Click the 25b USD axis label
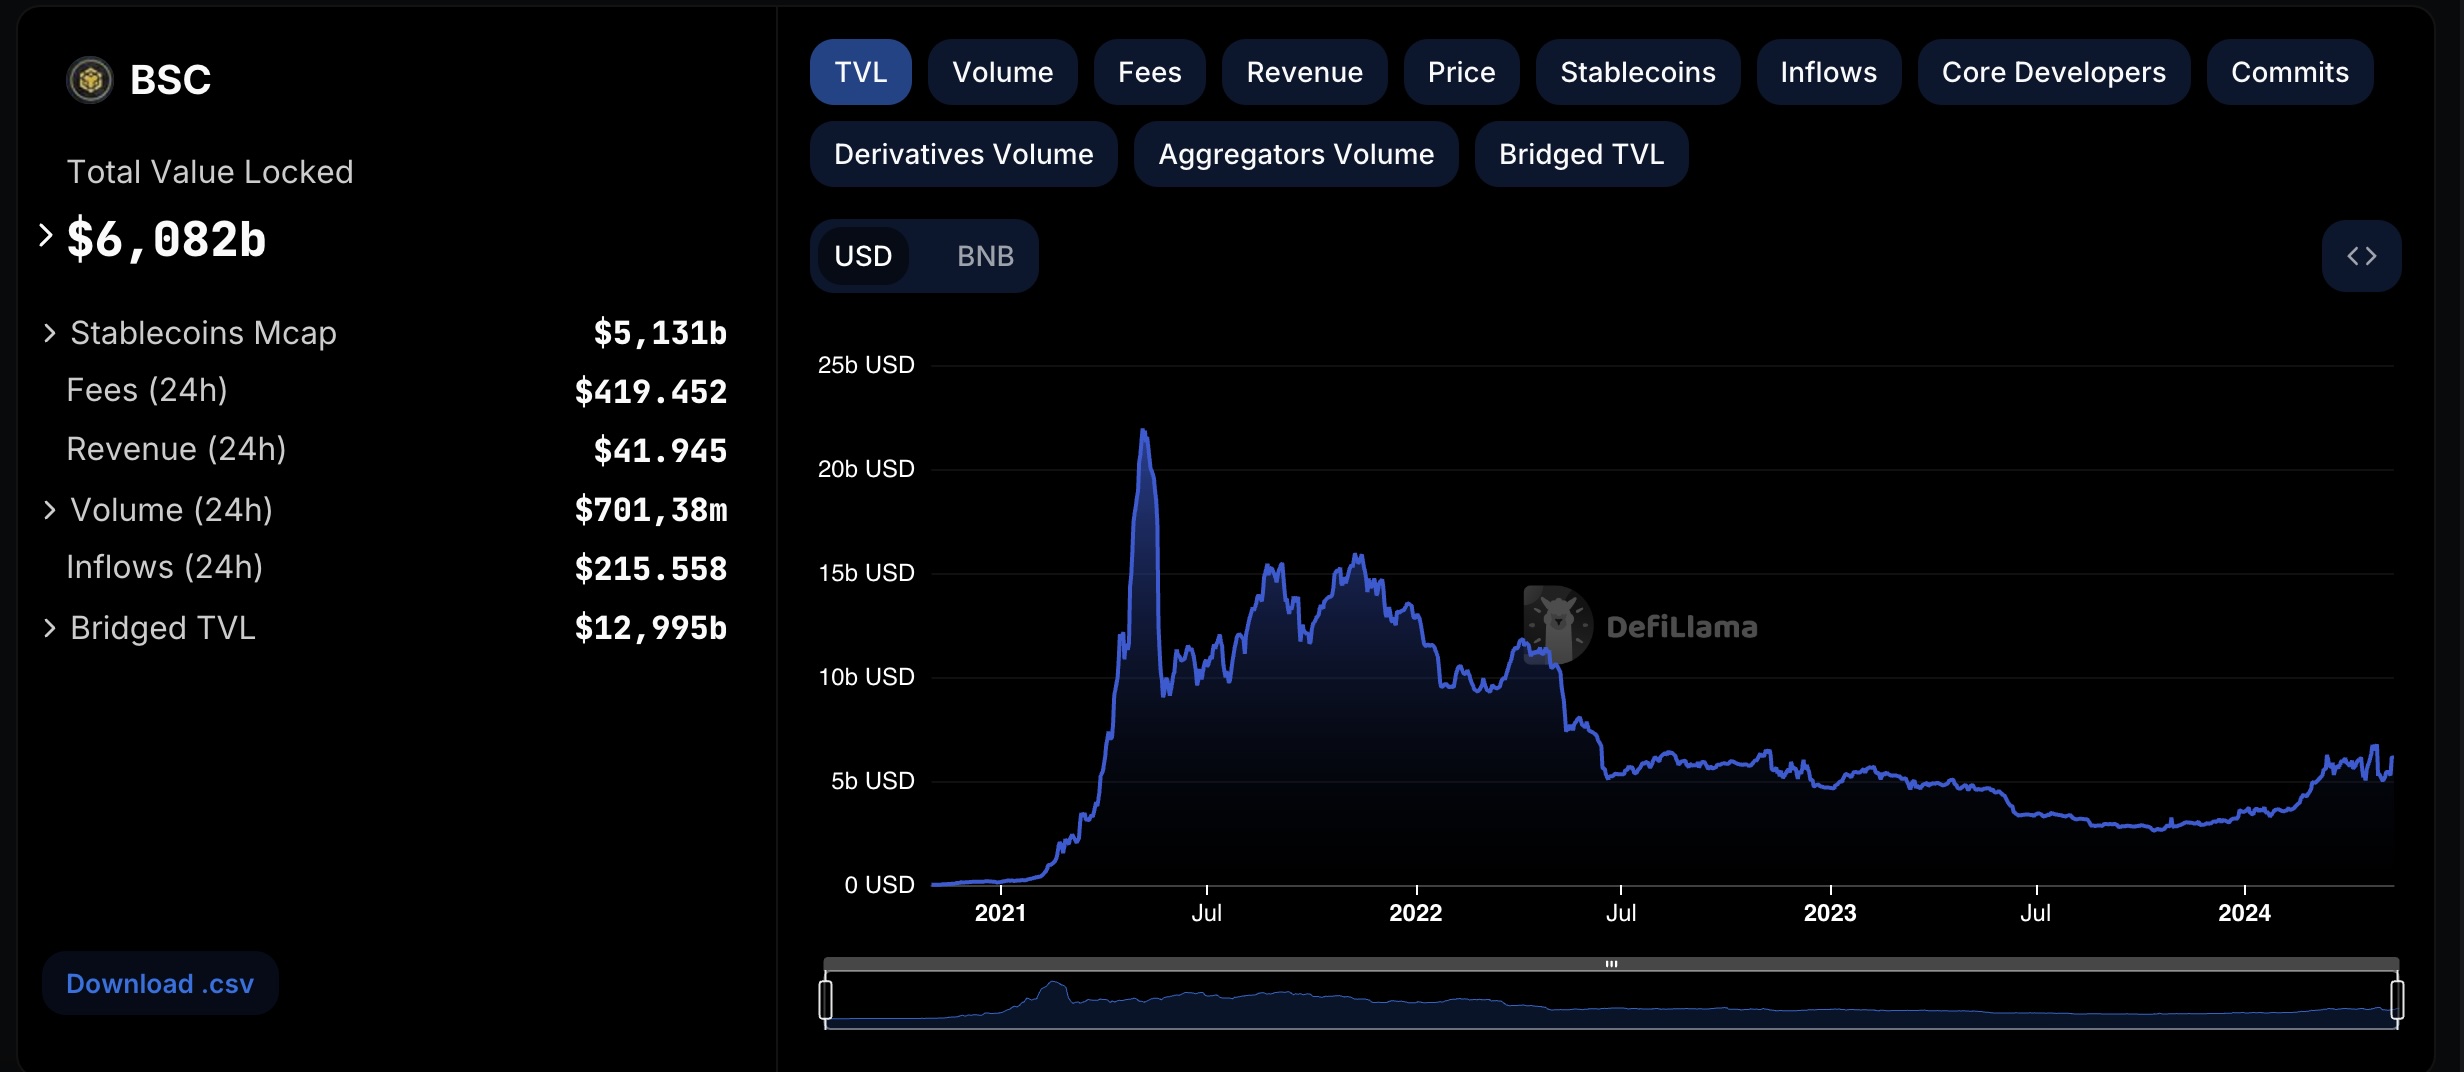 click(866, 365)
